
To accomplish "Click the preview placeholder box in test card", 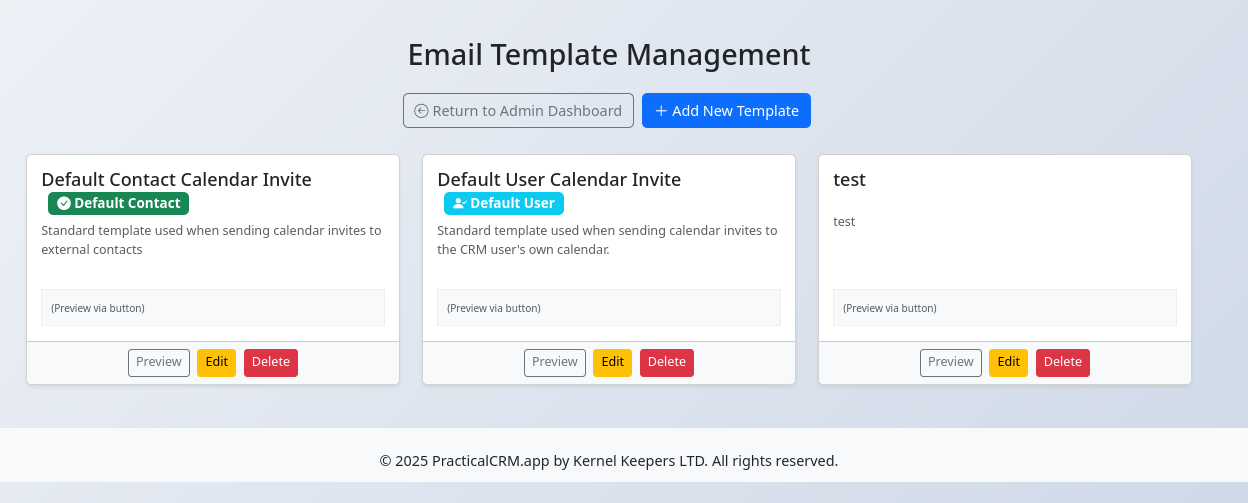I will (1005, 308).
